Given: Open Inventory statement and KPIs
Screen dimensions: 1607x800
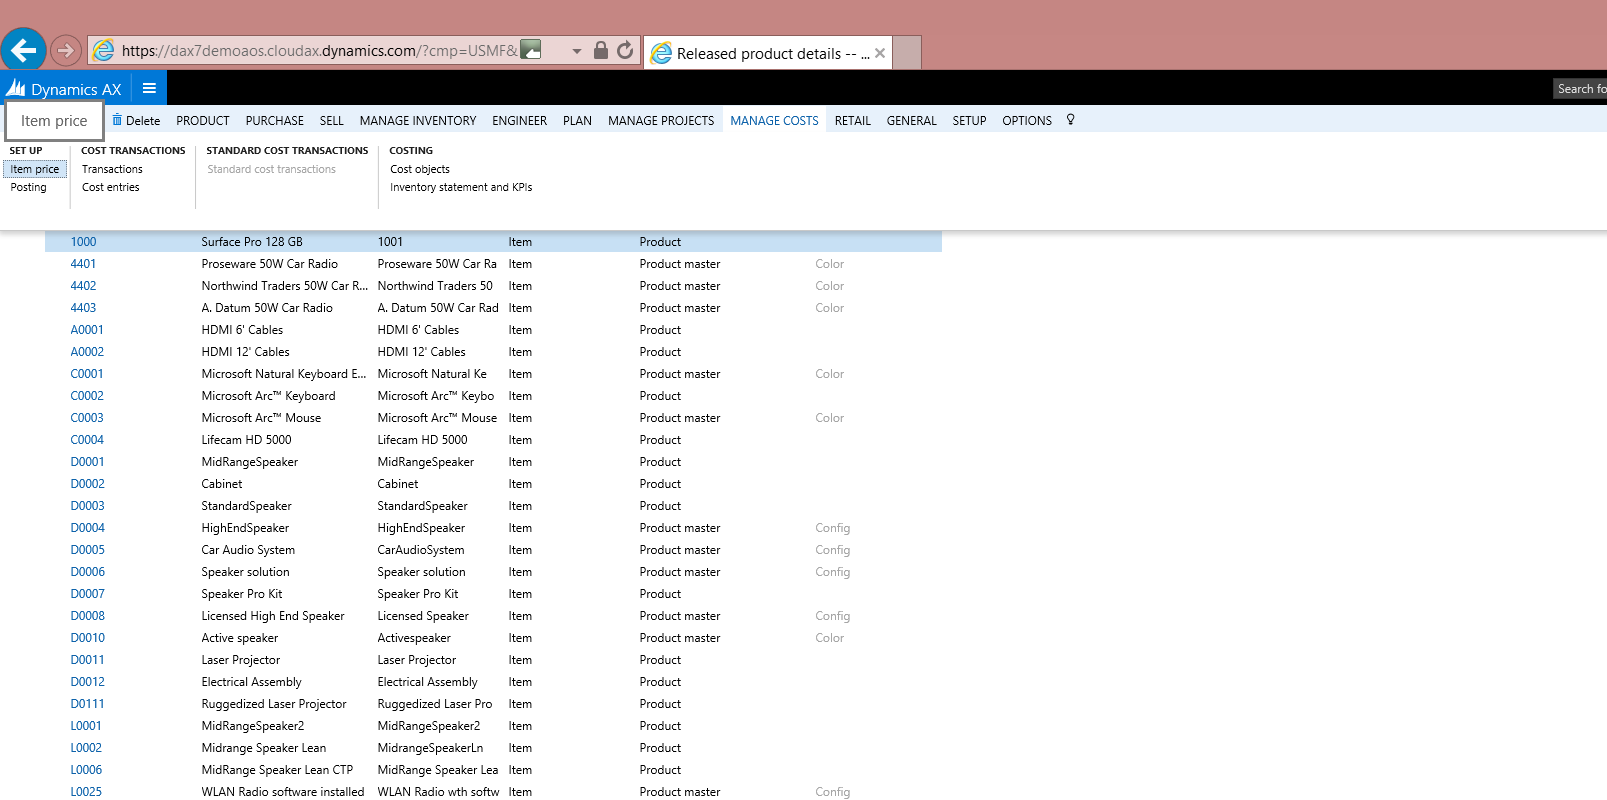Looking at the screenshot, I should pos(460,187).
